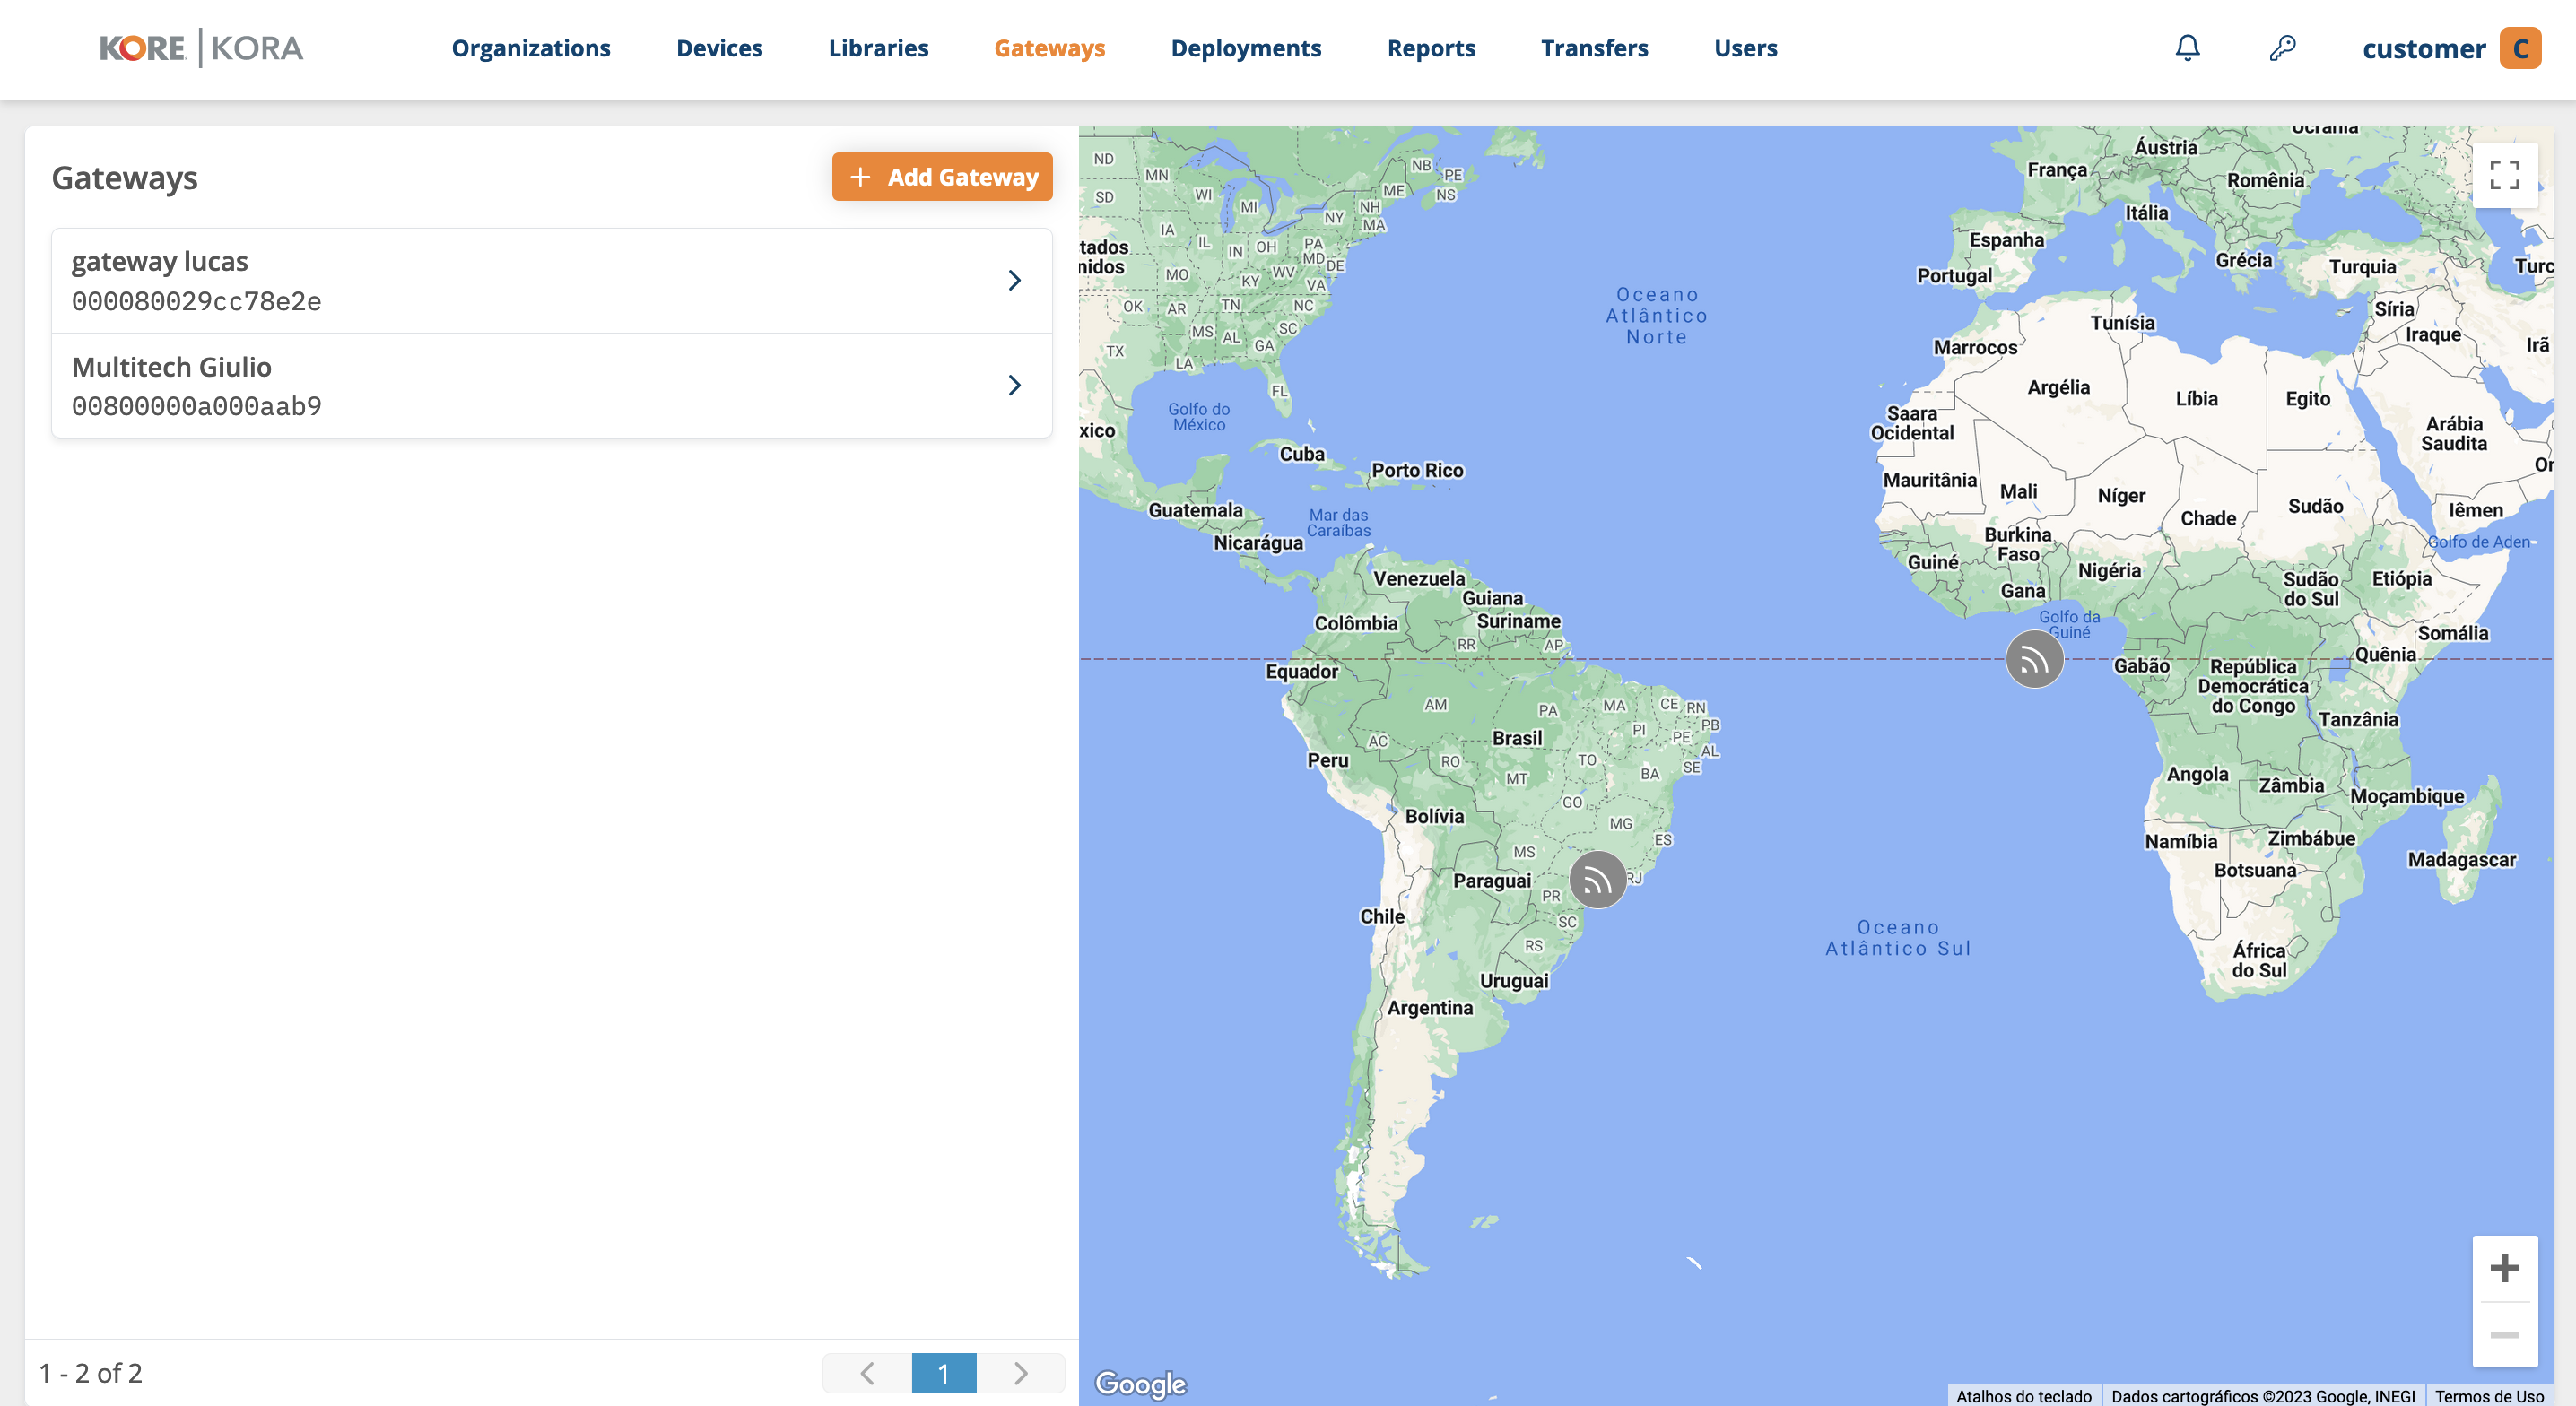
Task: Click the API key icon
Action: tap(2282, 48)
